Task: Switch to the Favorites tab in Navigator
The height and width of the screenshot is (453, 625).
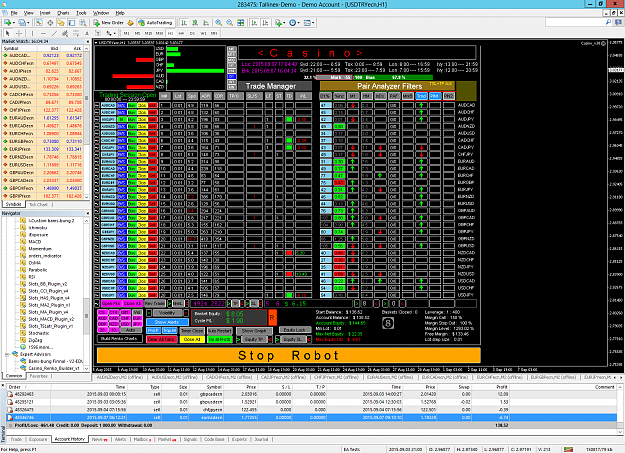Action: 39,376
